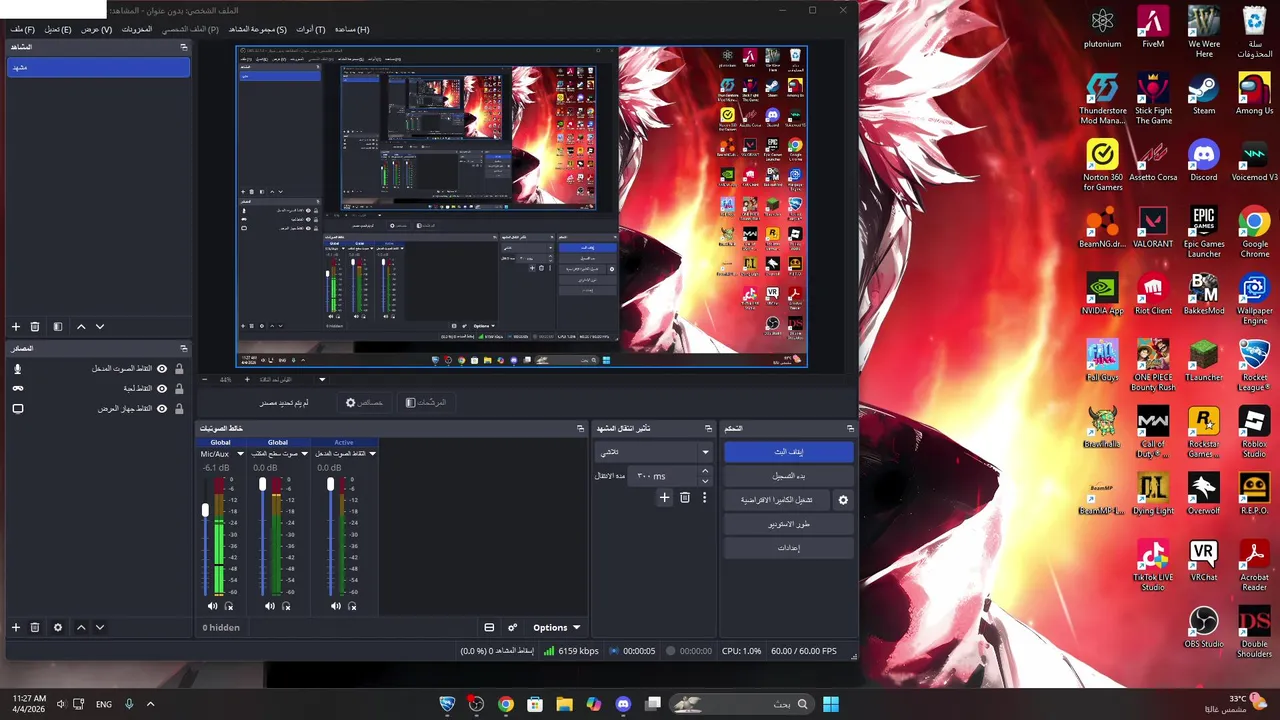
Task: Click بدء التسجيل start recording button
Action: tap(789, 476)
